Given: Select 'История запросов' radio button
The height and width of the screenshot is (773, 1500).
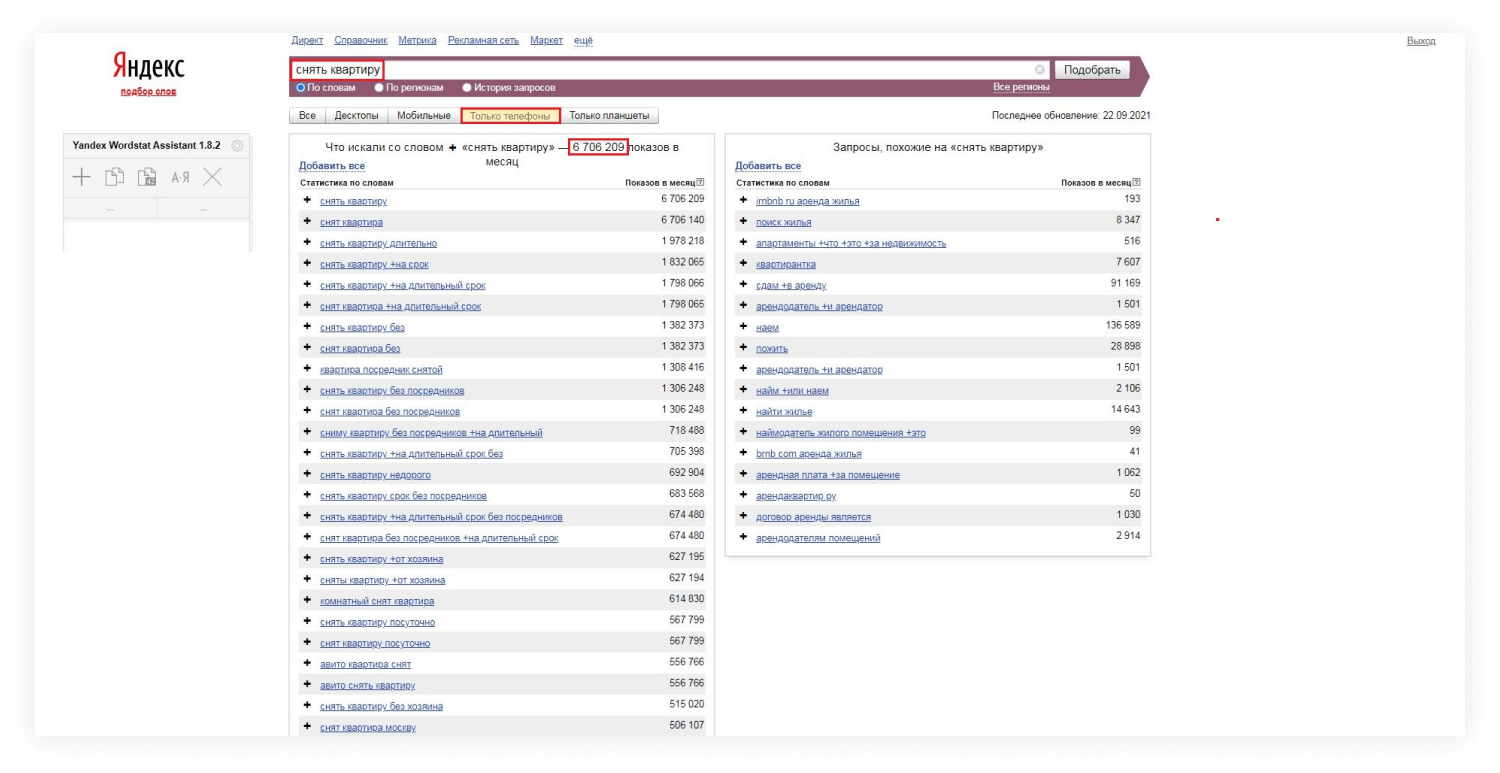Looking at the screenshot, I should (x=466, y=88).
